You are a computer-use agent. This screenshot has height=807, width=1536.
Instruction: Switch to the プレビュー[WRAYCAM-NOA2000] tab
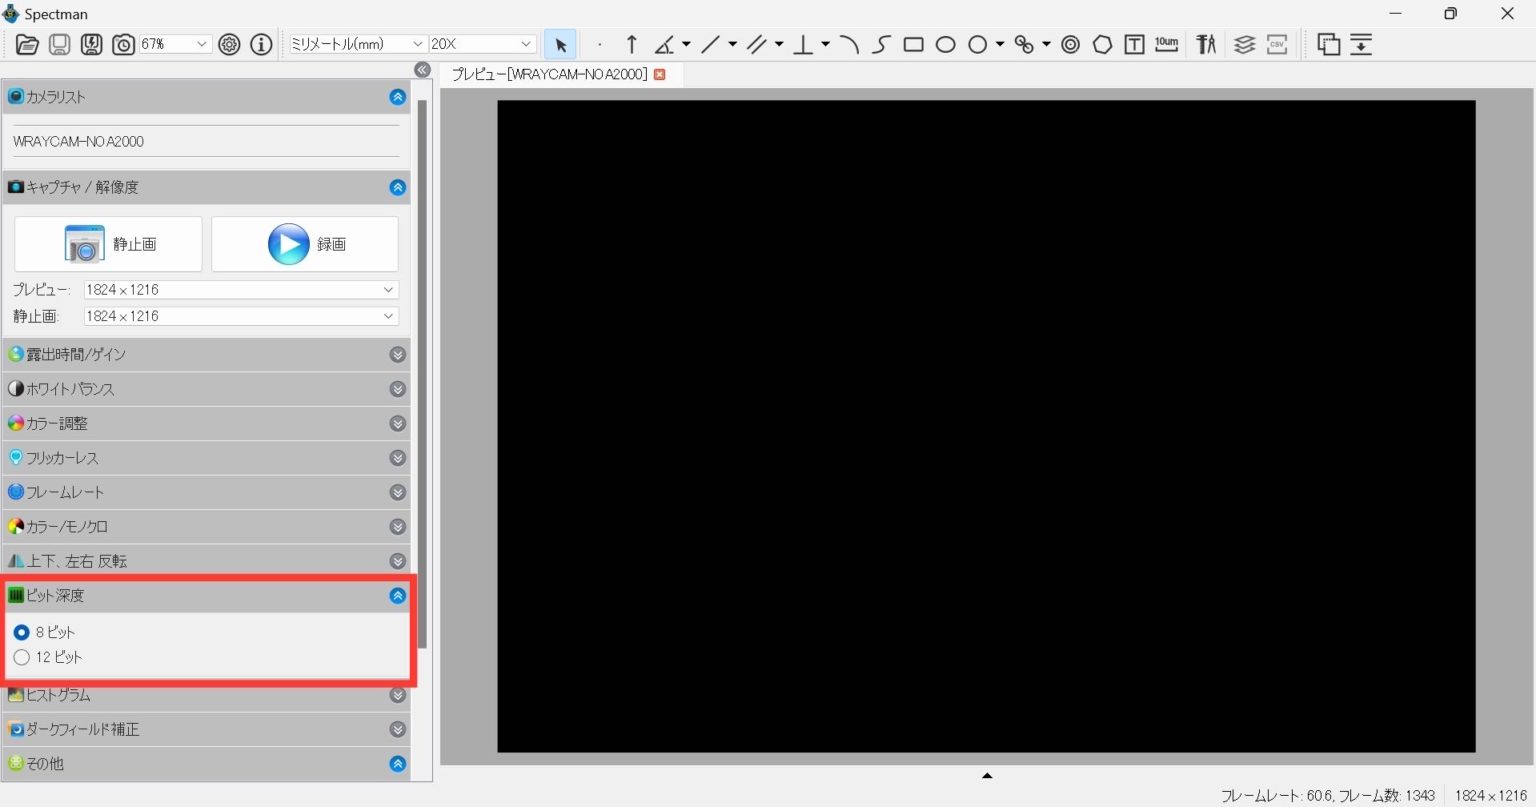coord(549,75)
